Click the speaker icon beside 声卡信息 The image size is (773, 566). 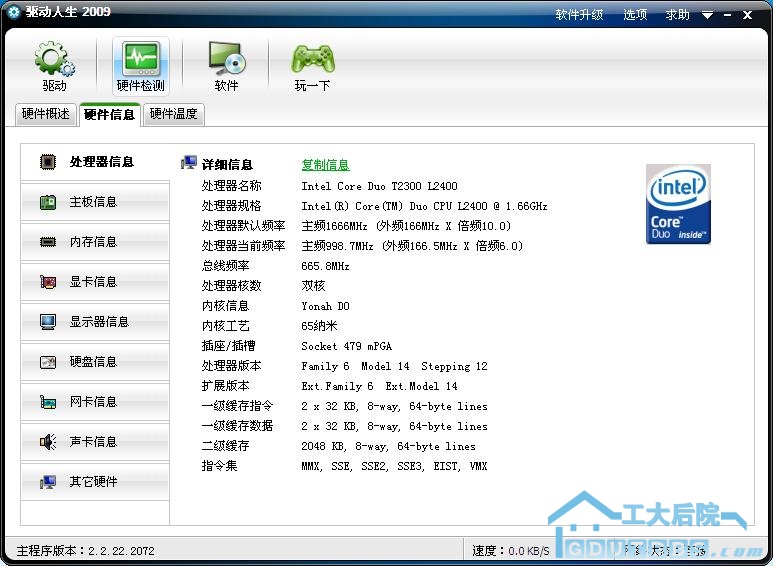pos(48,442)
